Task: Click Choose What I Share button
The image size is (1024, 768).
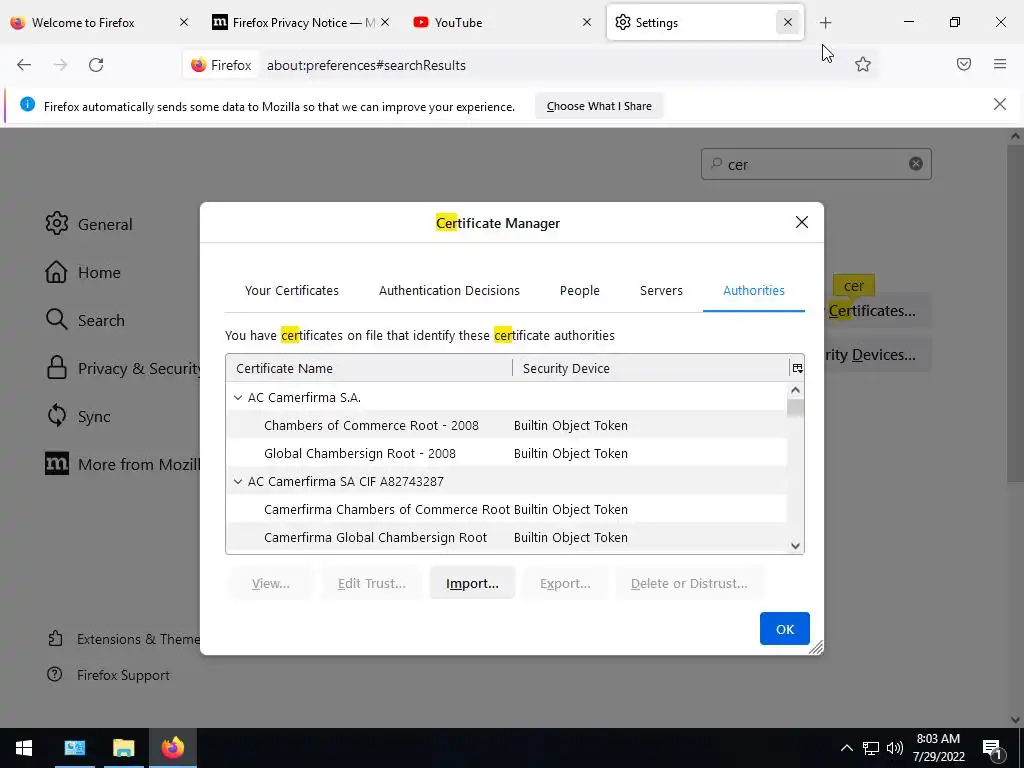Action: click(x=599, y=106)
